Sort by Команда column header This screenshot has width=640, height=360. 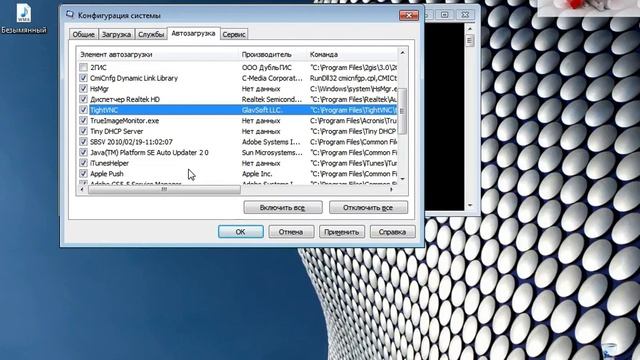(x=352, y=54)
